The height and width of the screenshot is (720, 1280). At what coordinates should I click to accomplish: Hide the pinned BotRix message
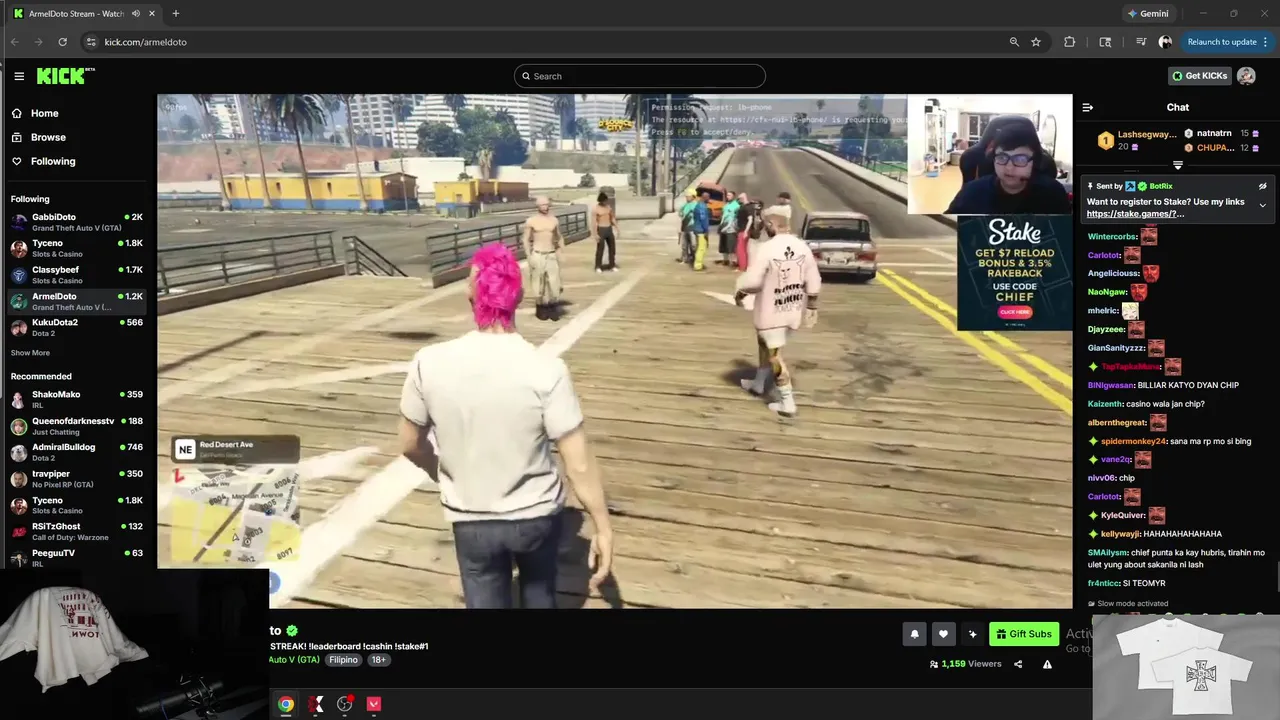(1262, 186)
